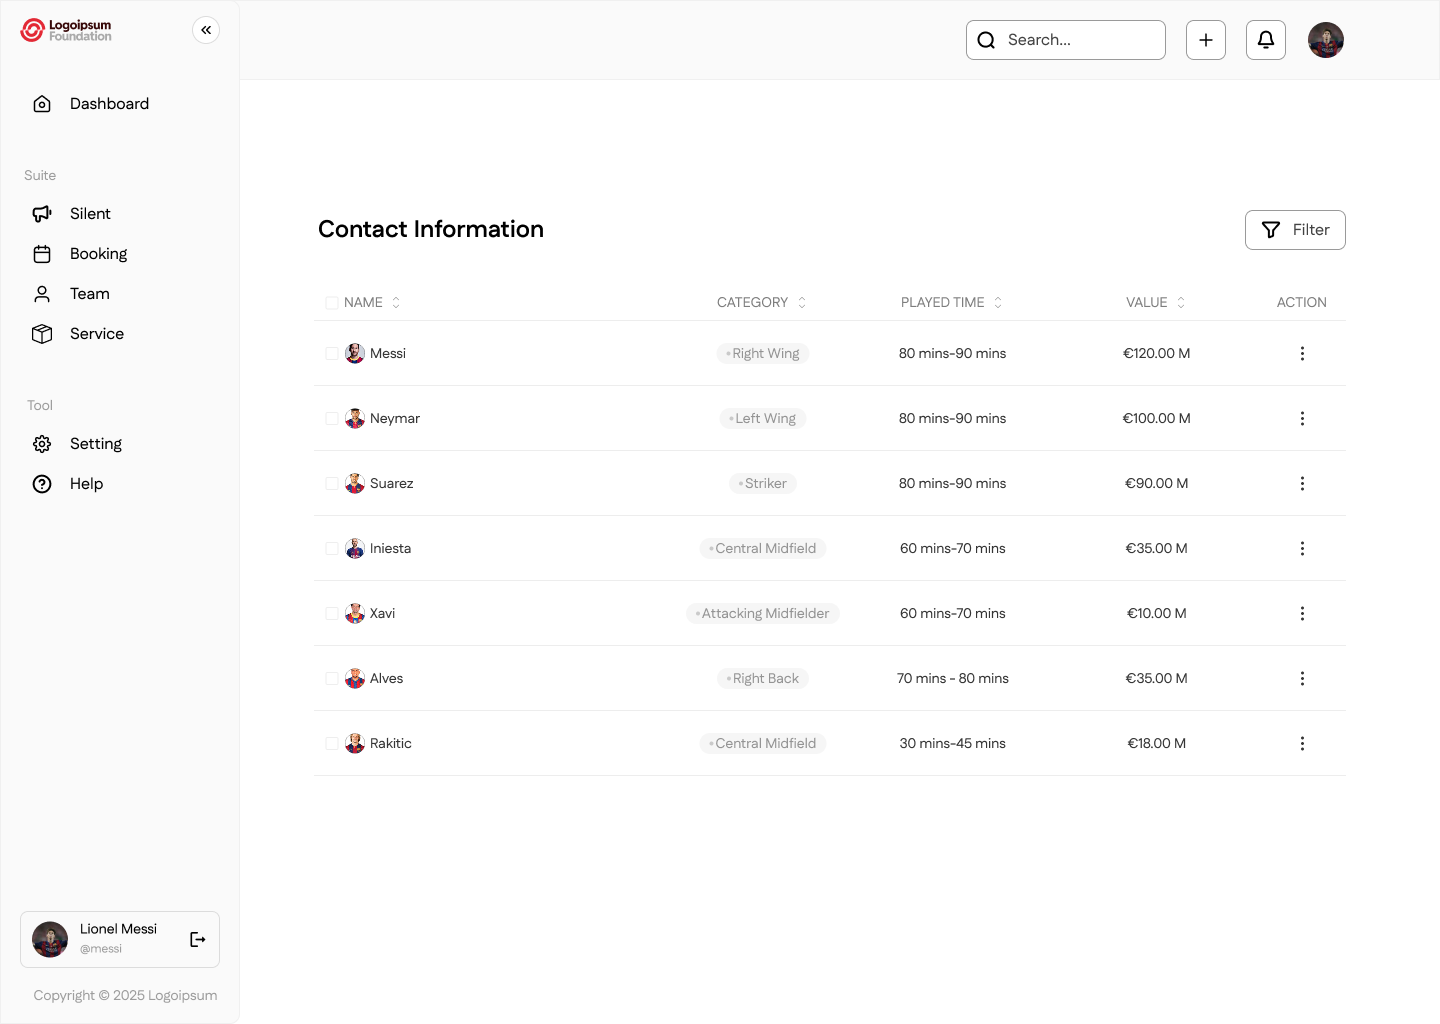
Task: Go to the Booking sidebar item
Action: click(98, 254)
